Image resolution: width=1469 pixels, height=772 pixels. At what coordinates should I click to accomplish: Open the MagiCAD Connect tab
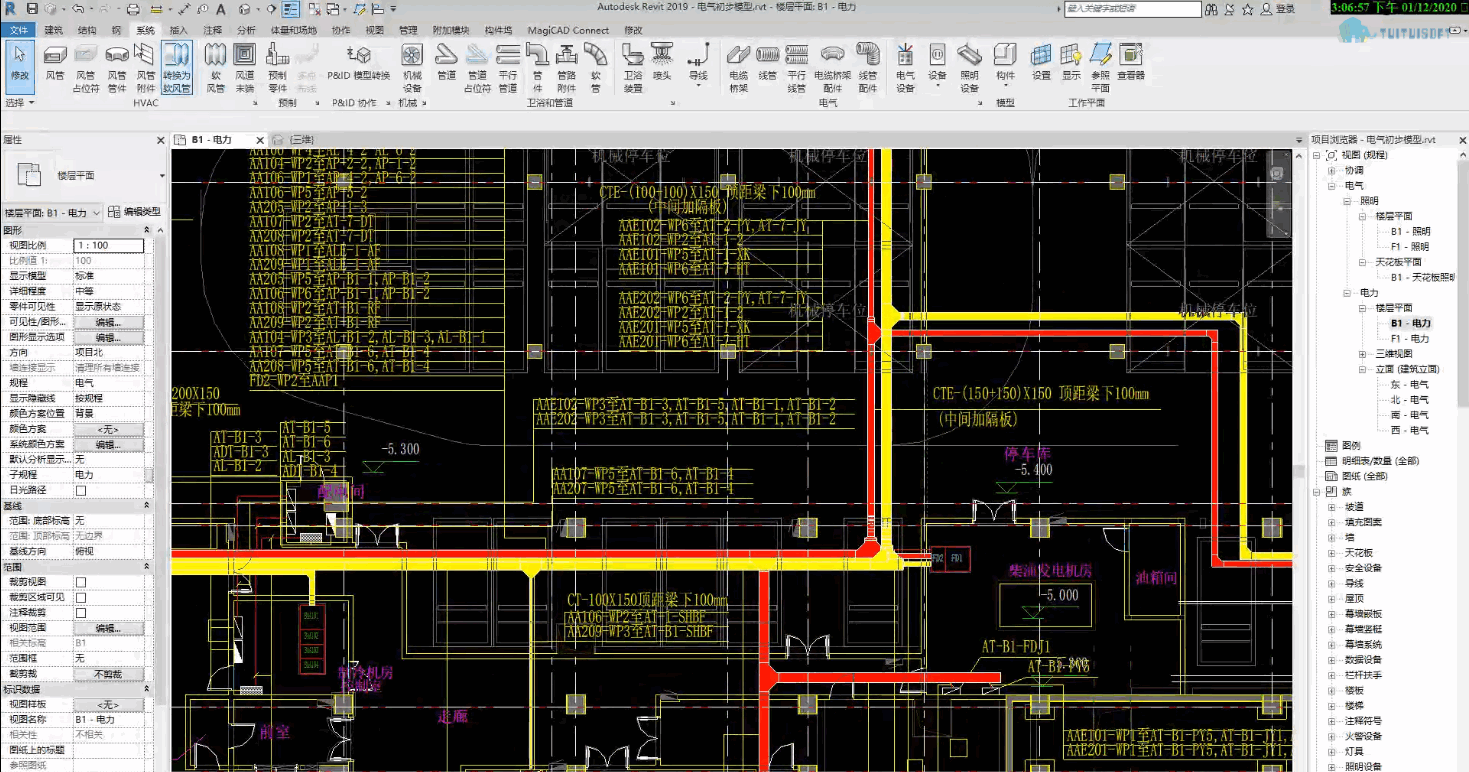[x=569, y=30]
